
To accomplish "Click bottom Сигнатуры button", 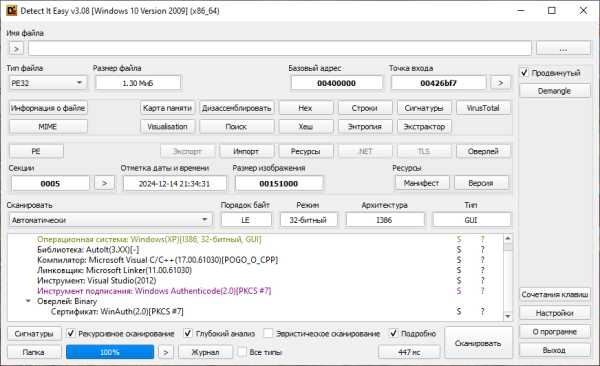I will coord(34,334).
